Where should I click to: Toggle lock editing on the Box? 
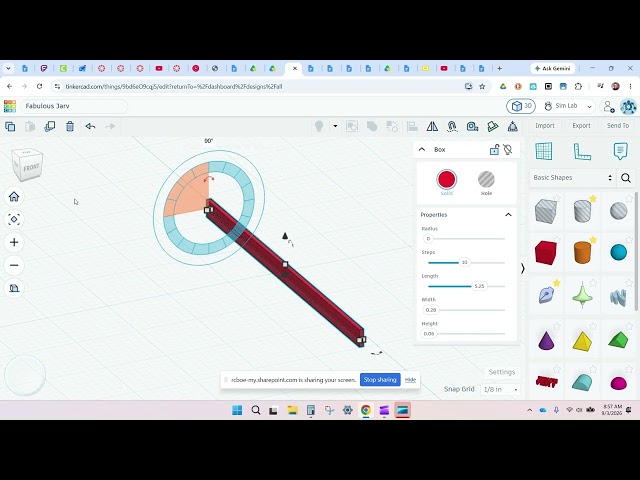point(494,150)
